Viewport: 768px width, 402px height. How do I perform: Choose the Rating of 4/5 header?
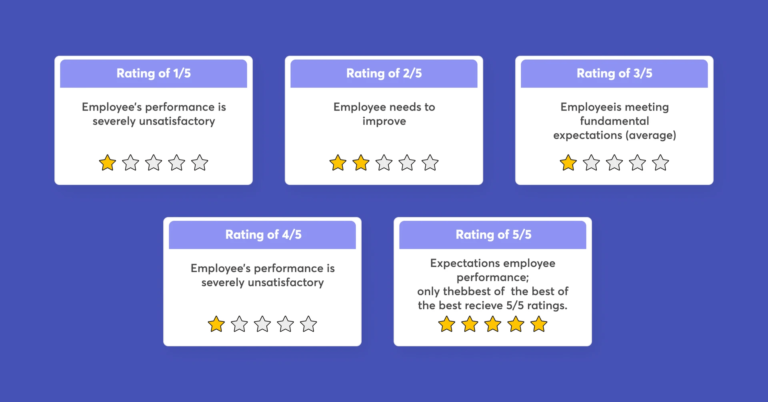click(263, 235)
